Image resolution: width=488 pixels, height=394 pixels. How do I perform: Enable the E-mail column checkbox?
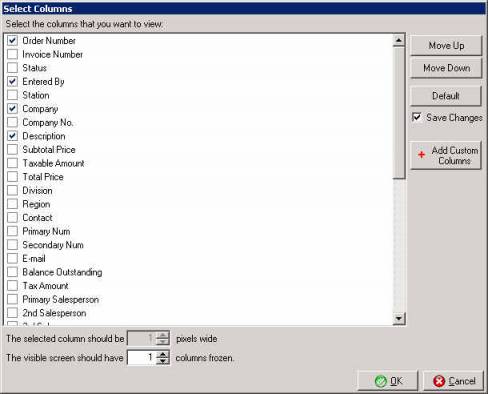12,258
